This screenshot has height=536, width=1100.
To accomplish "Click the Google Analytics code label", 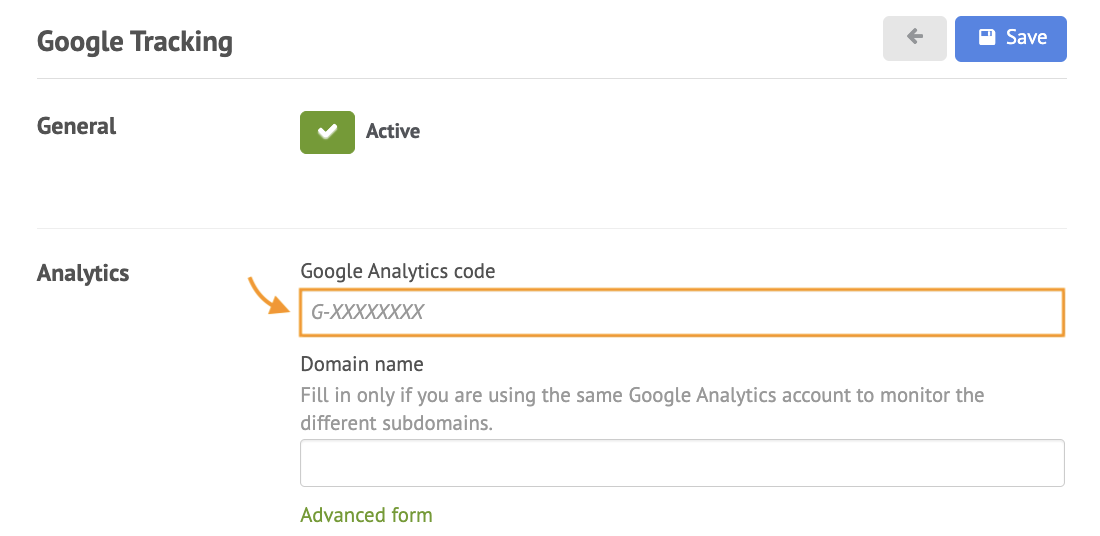I will coord(398,271).
